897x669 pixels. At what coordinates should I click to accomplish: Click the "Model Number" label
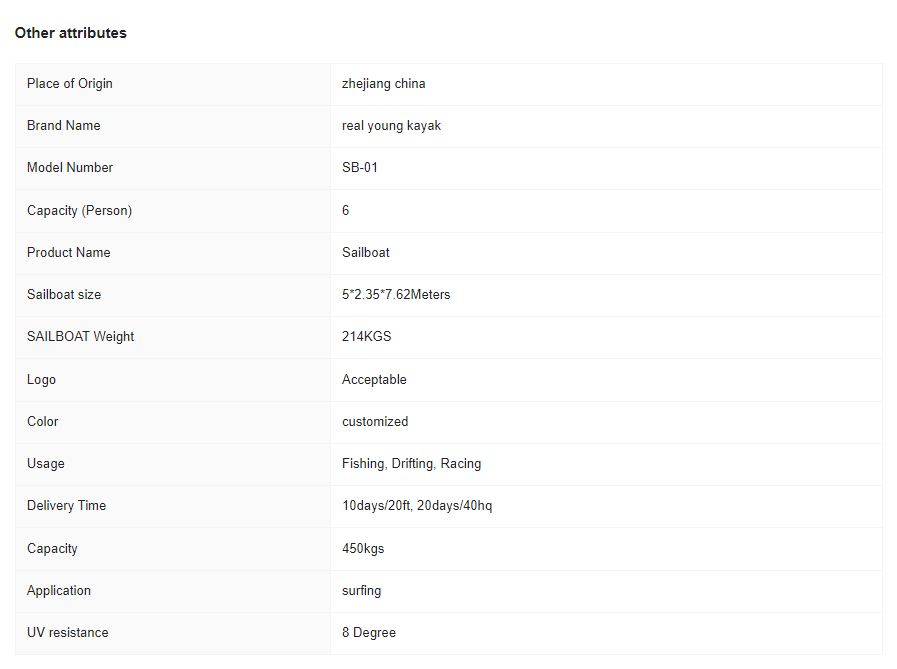point(70,168)
